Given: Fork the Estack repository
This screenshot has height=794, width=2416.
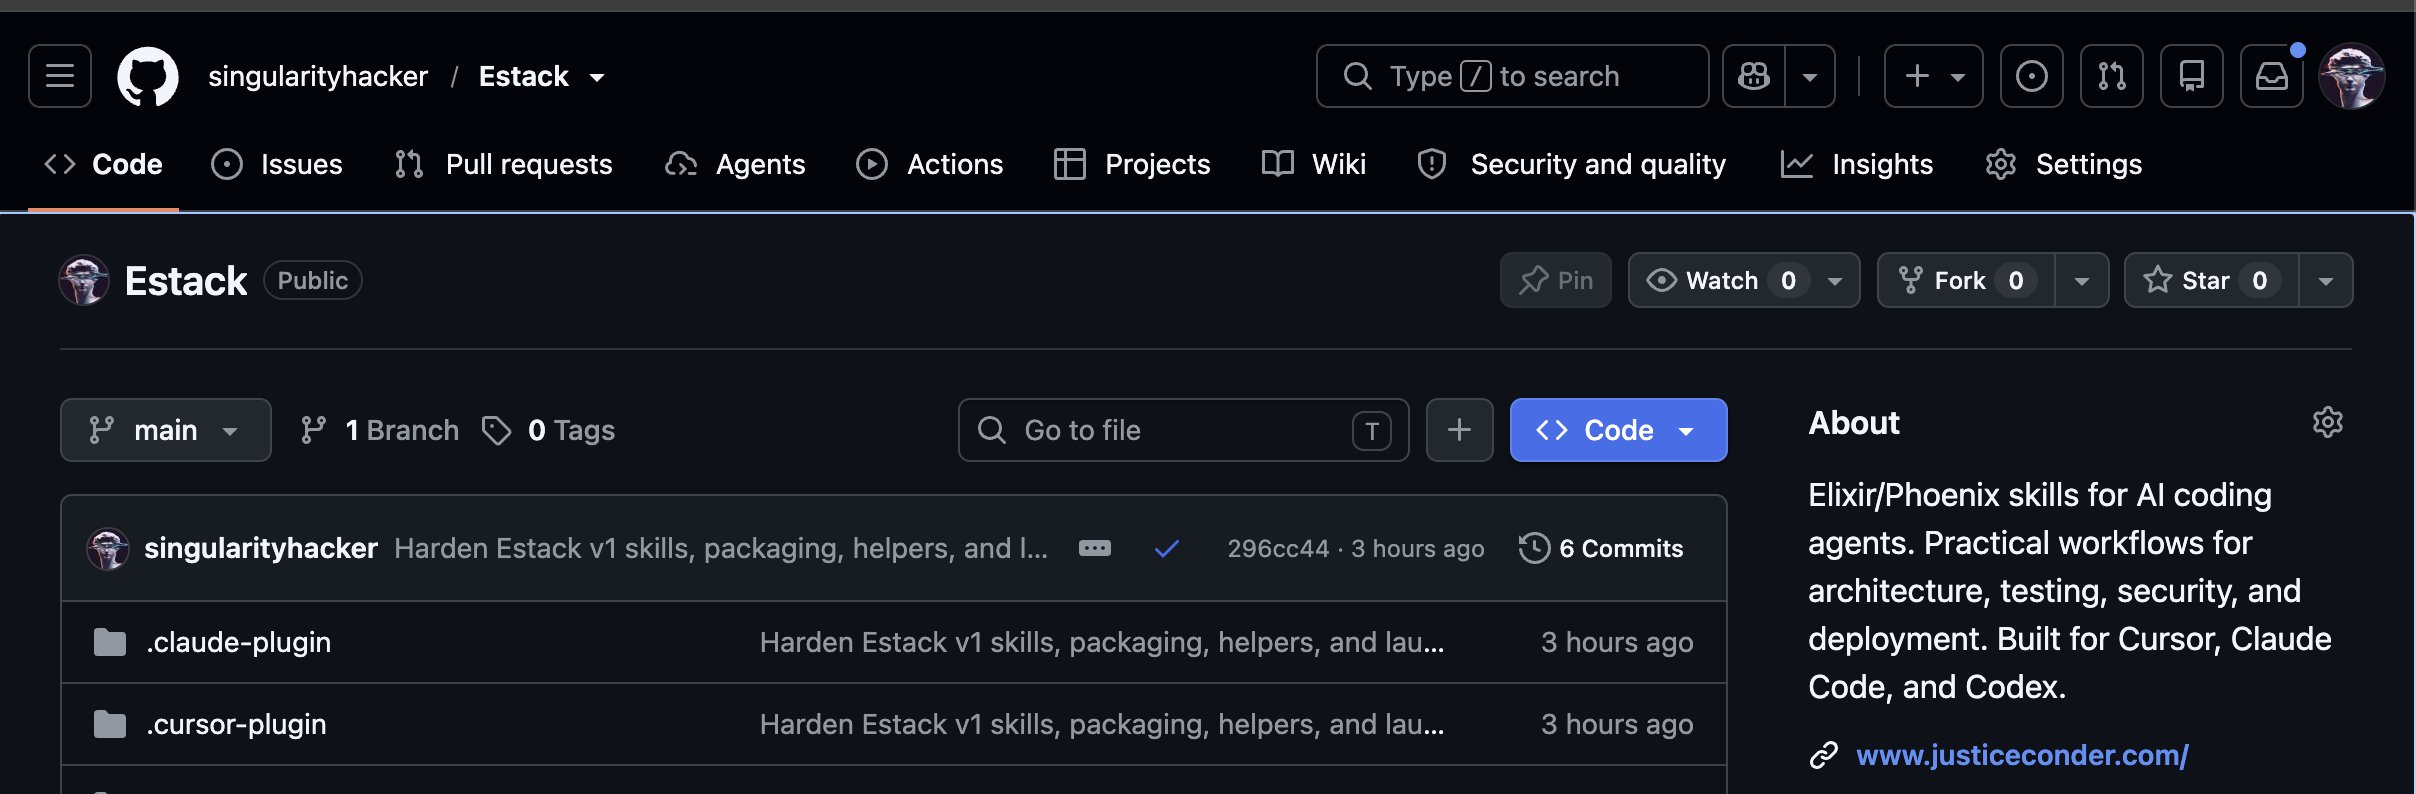Looking at the screenshot, I should tap(1966, 280).
